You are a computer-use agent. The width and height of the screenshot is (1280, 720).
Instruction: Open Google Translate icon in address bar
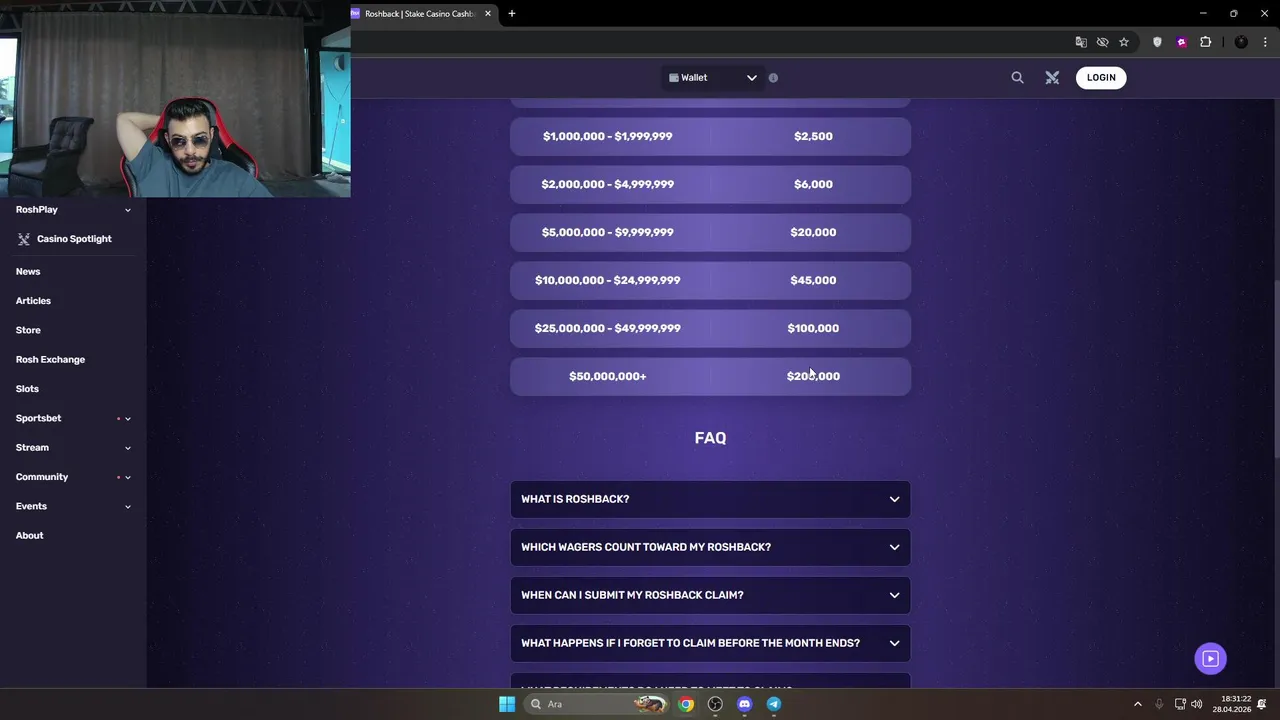click(x=1081, y=42)
